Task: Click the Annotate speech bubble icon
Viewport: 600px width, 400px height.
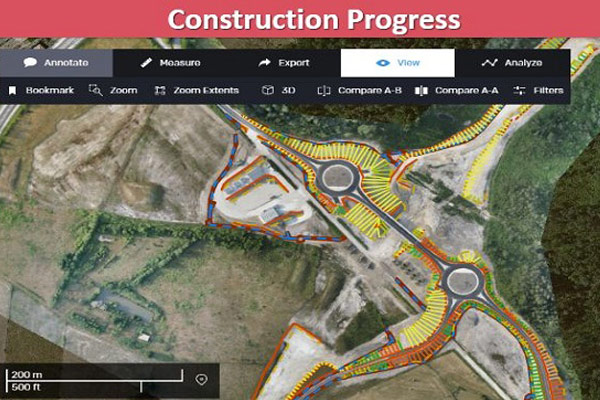Action: pyautogui.click(x=30, y=62)
